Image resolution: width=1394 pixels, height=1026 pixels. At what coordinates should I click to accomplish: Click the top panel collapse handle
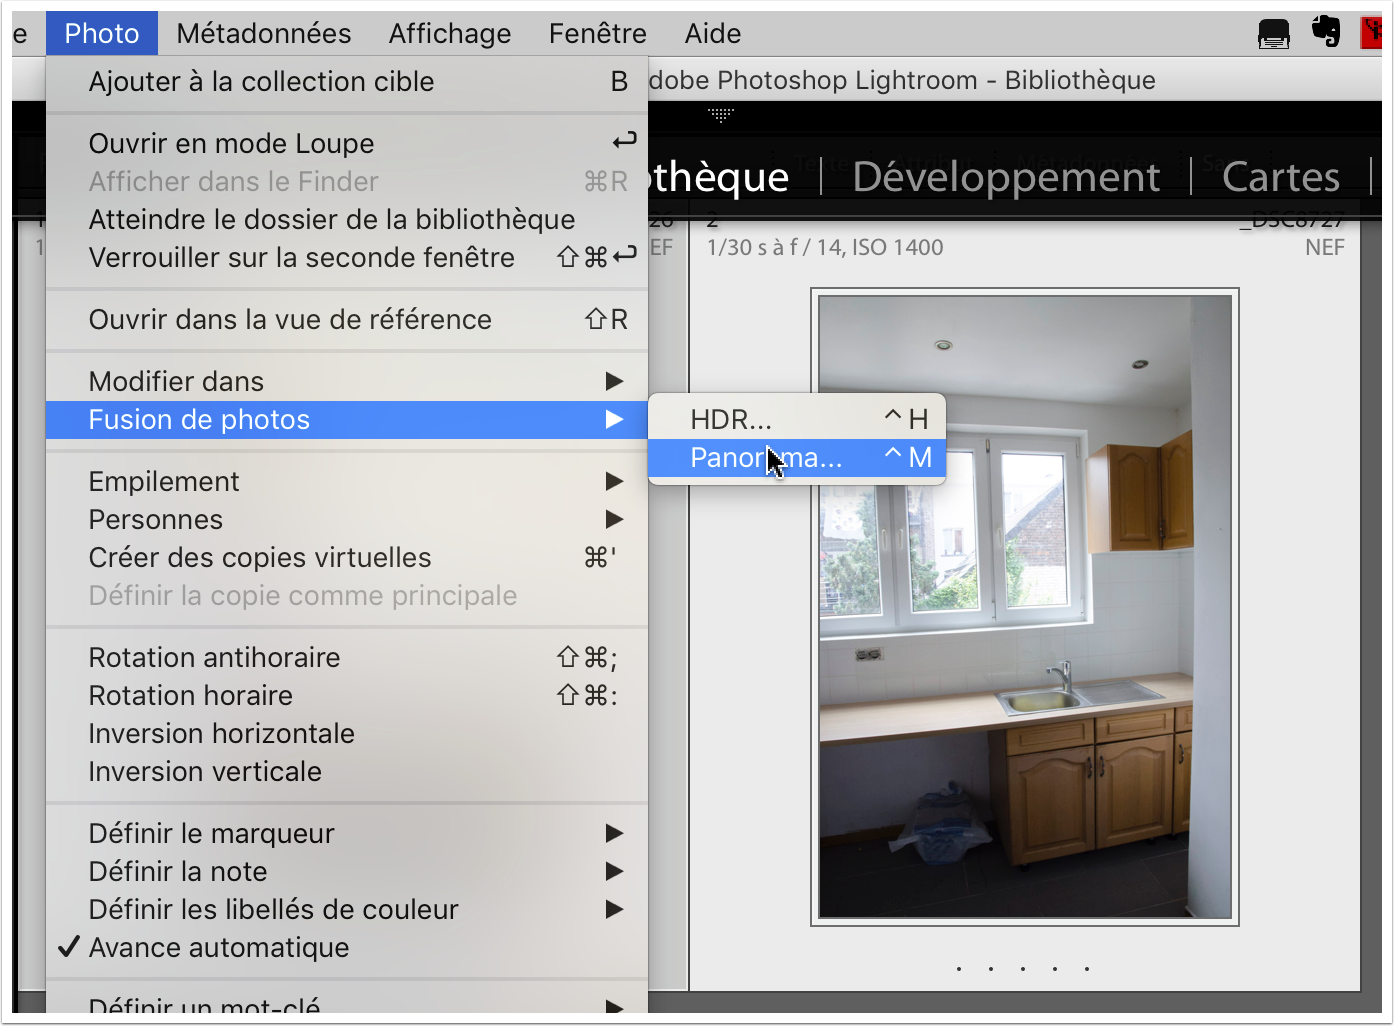click(721, 115)
